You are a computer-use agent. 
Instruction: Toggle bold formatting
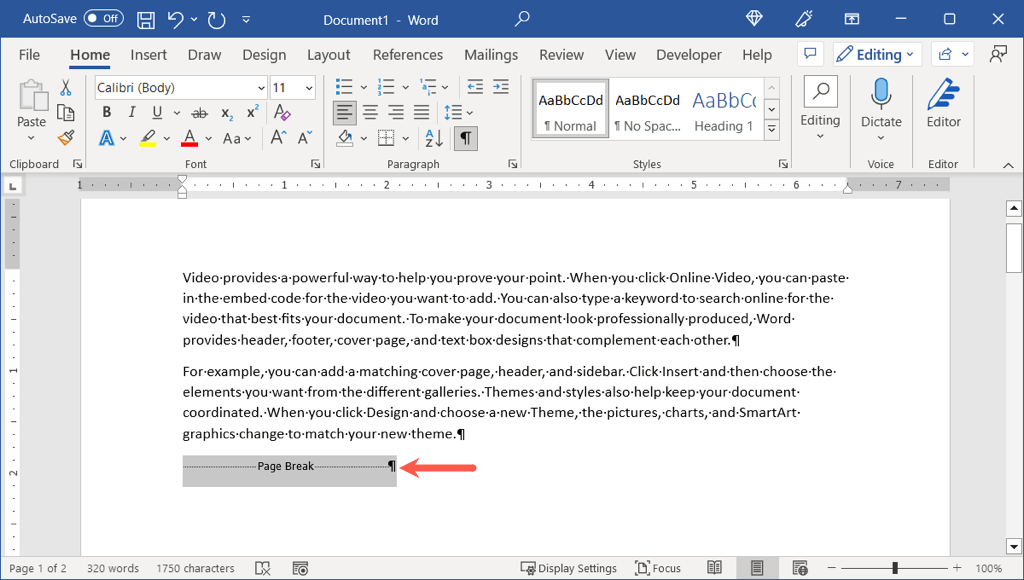tap(106, 113)
